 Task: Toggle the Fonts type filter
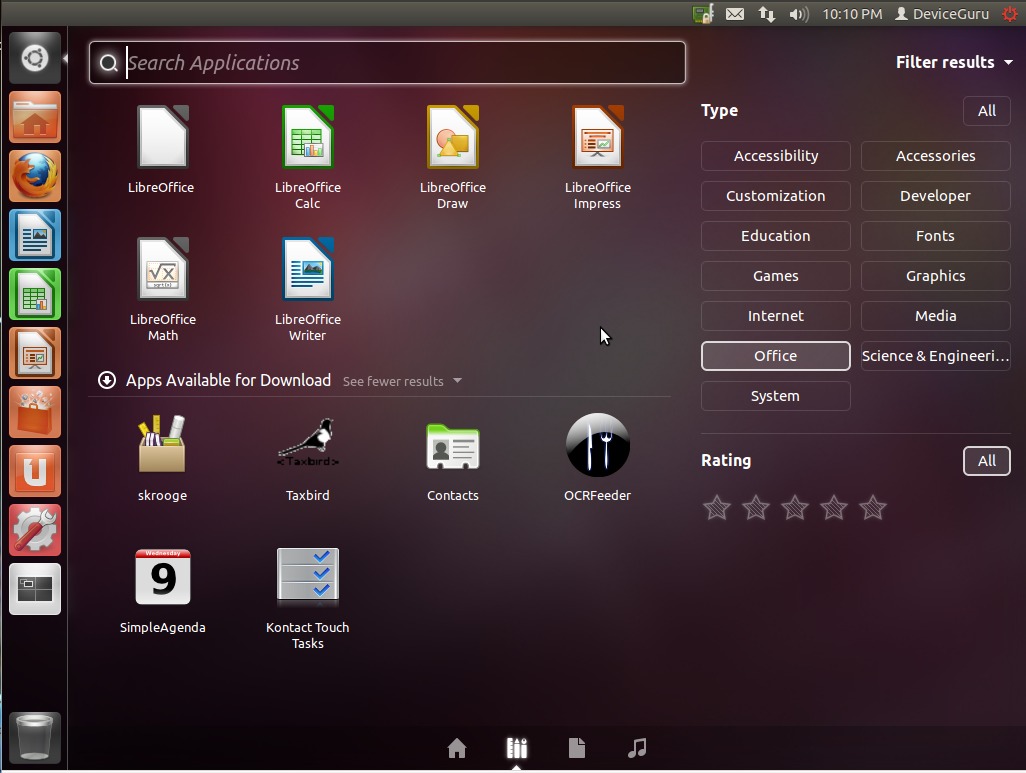[x=936, y=236]
